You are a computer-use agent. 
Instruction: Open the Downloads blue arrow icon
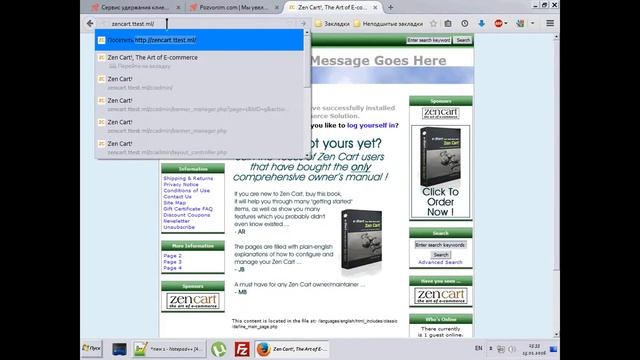[482, 24]
